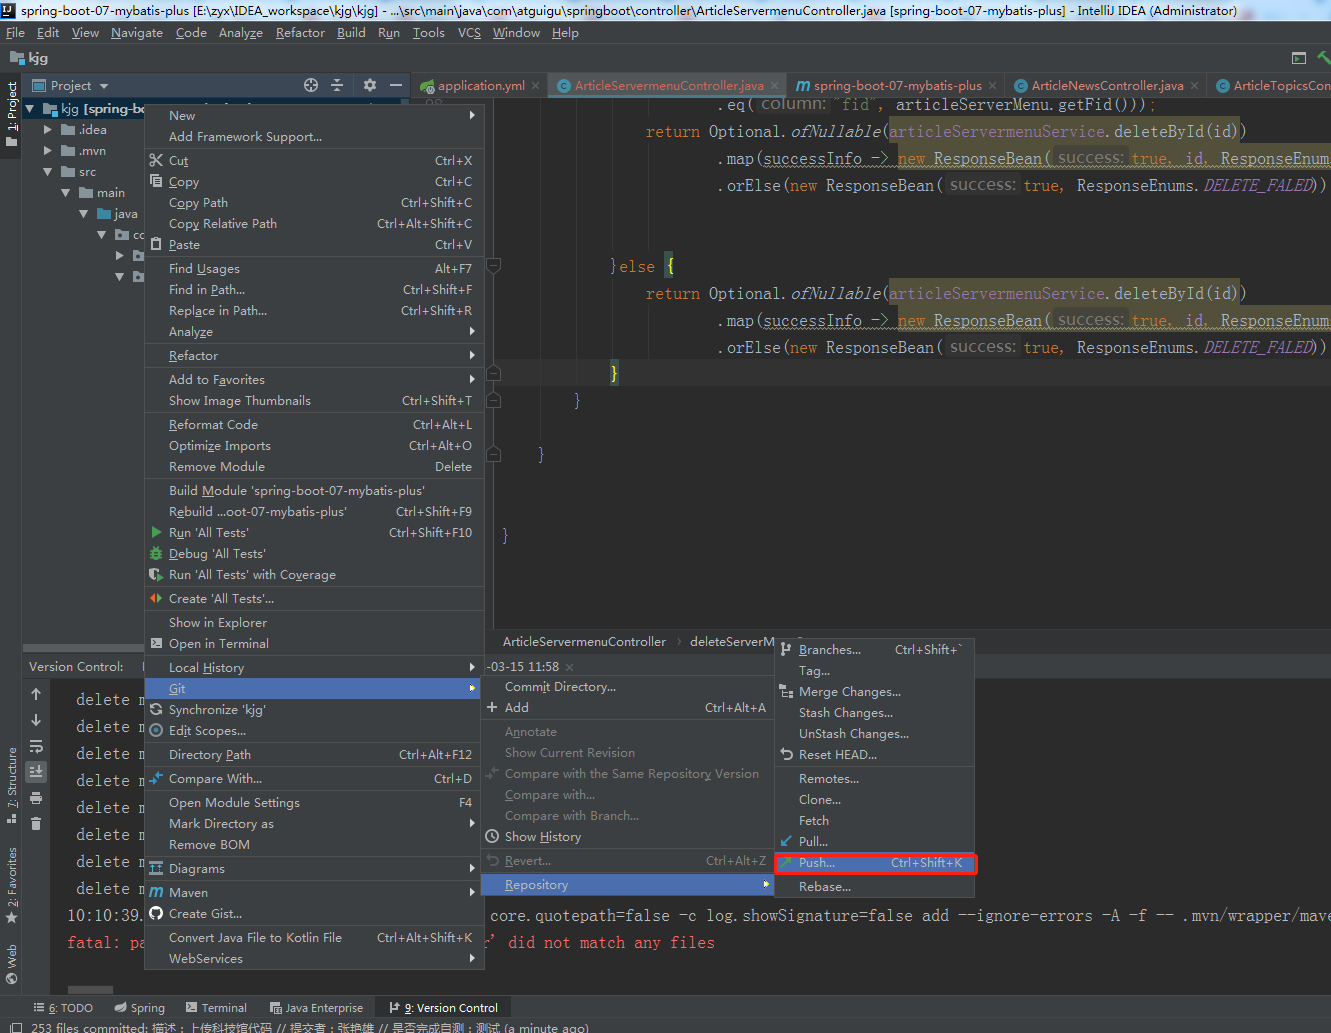
Task: Open the Web tool window sidebar button
Action: [x=12, y=966]
